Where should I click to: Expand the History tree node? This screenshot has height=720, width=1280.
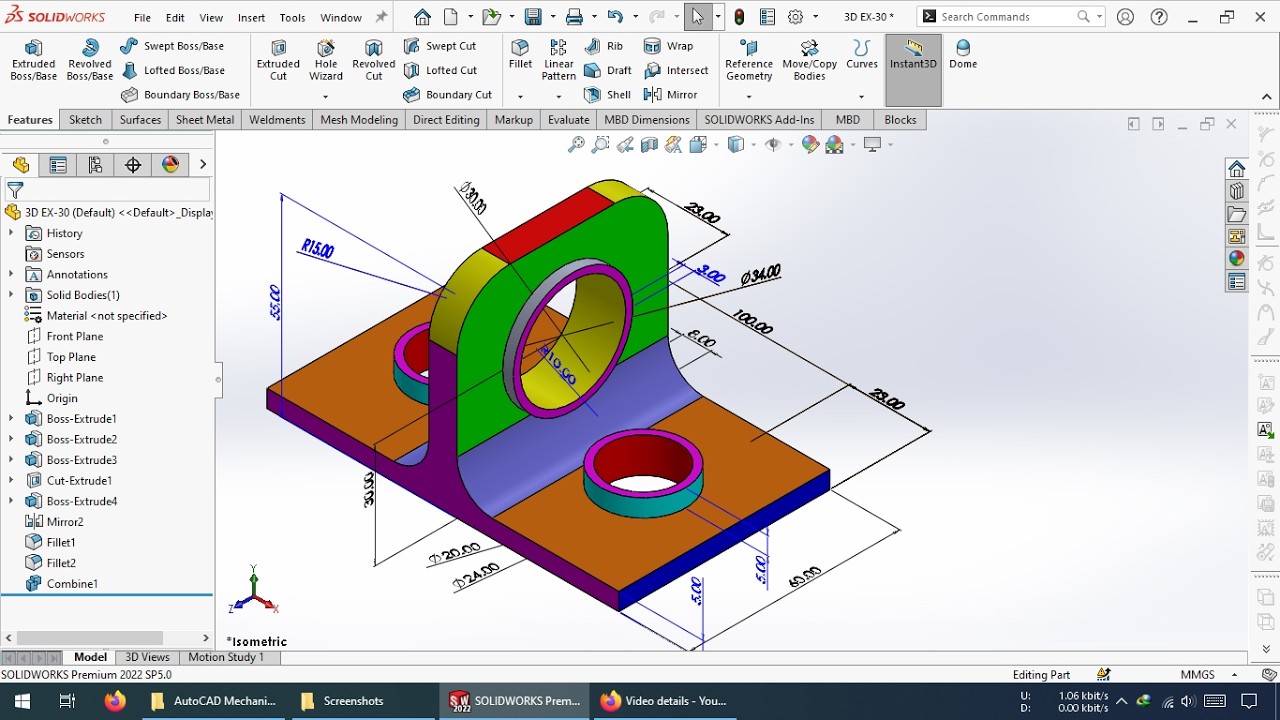pos(11,233)
